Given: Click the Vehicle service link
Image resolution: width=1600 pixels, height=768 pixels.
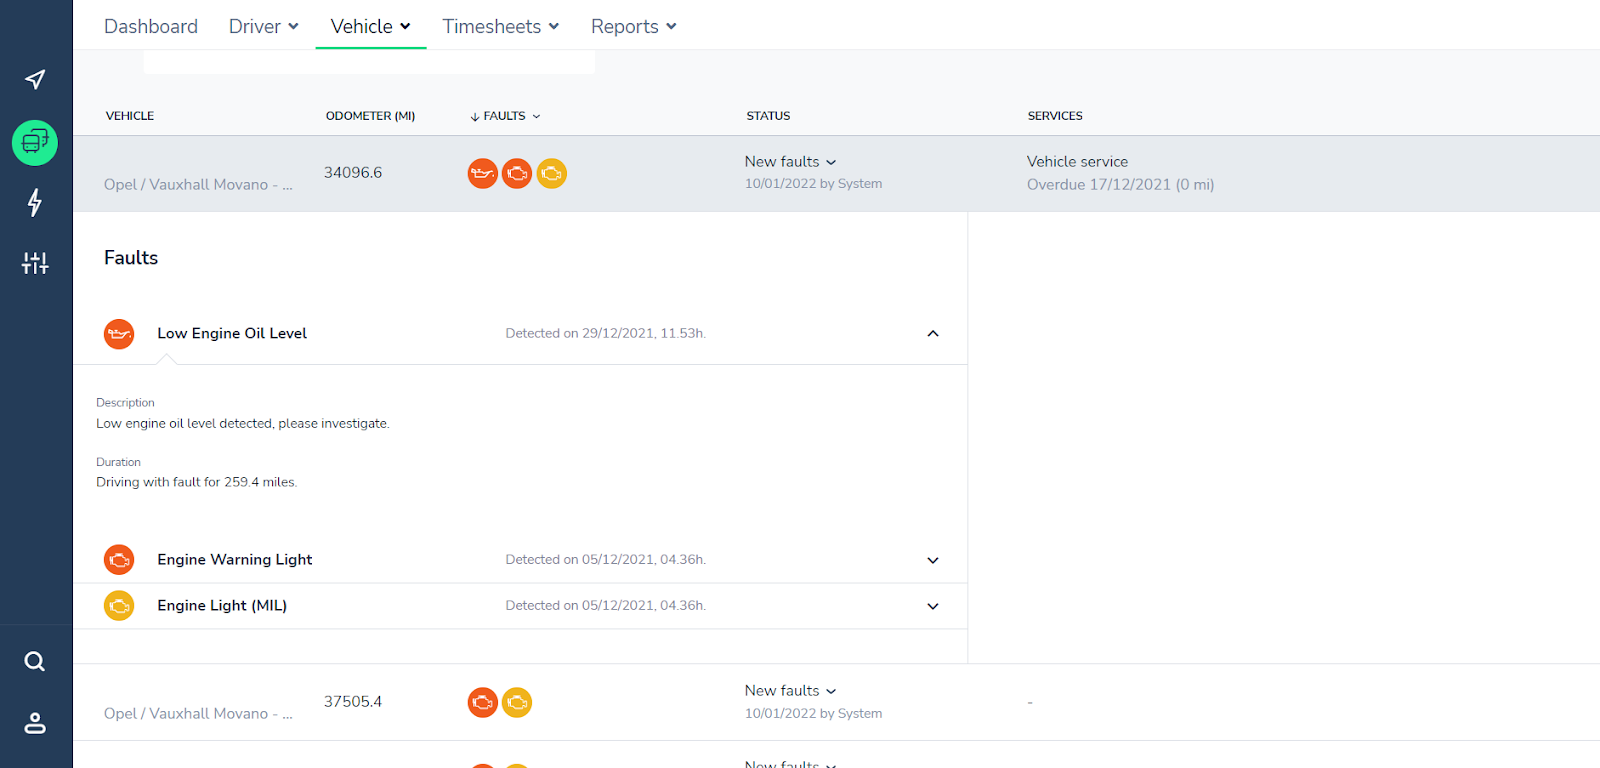Looking at the screenshot, I should tap(1077, 162).
